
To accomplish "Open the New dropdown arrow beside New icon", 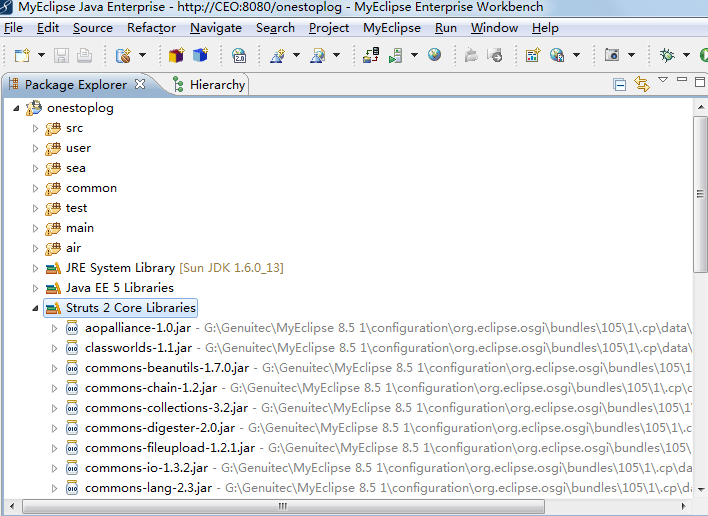I will click(x=42, y=55).
